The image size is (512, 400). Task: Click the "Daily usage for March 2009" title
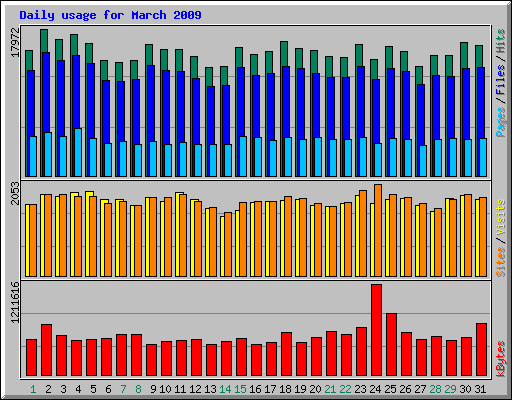(x=110, y=15)
